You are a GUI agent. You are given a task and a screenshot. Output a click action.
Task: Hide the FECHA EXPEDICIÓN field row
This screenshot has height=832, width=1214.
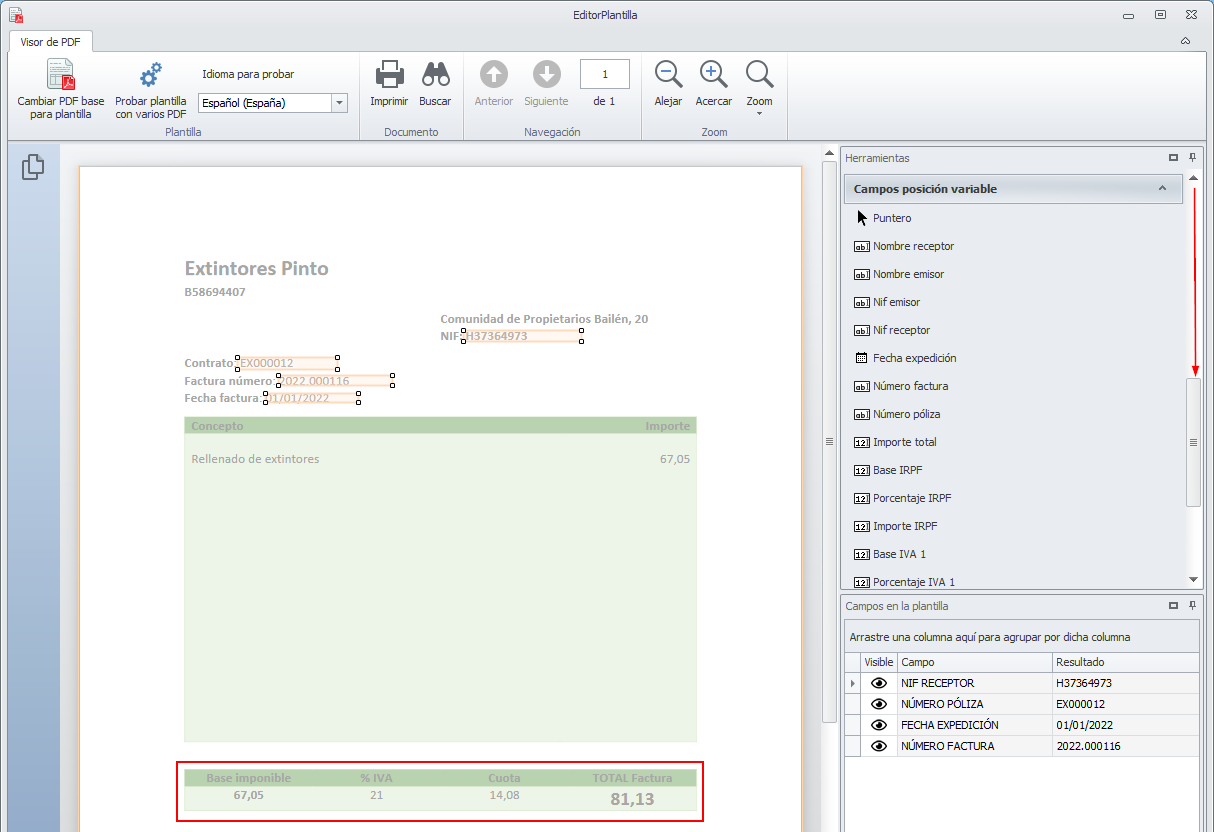[879, 725]
